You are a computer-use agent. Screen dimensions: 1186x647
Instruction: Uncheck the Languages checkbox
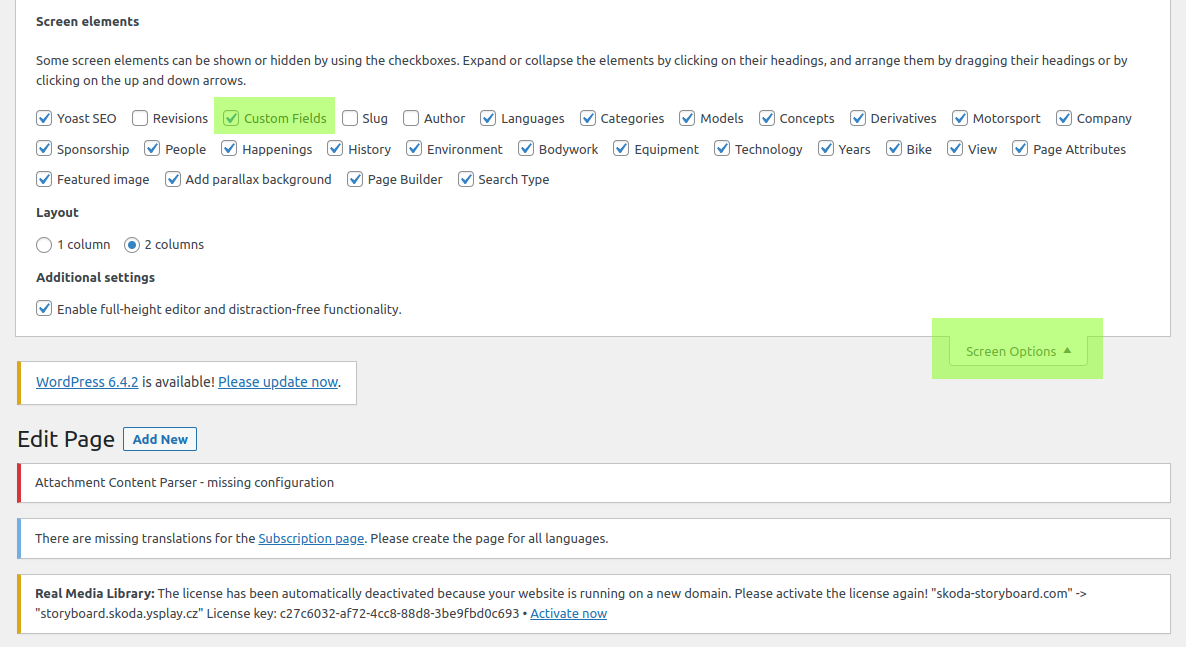tap(488, 118)
